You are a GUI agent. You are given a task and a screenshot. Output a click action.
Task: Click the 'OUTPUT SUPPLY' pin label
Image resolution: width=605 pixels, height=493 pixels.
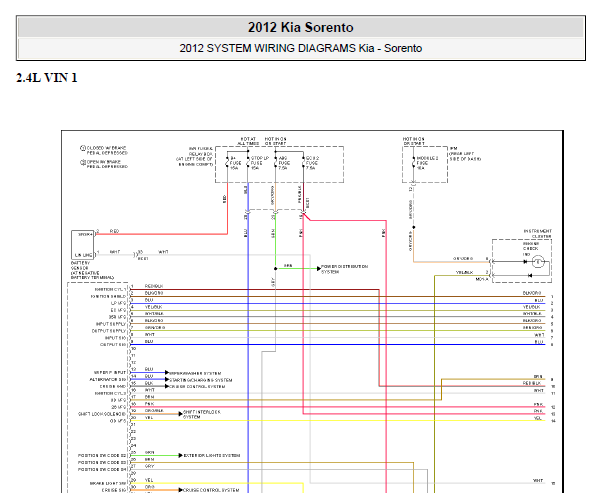click(x=109, y=331)
